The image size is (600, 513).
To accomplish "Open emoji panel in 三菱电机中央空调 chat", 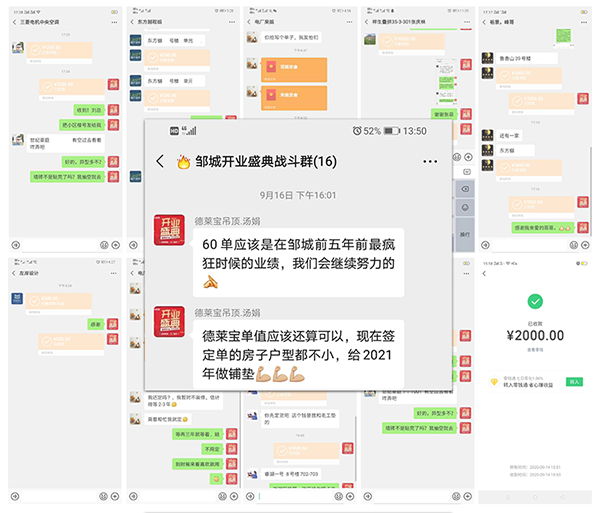I will 104,245.
